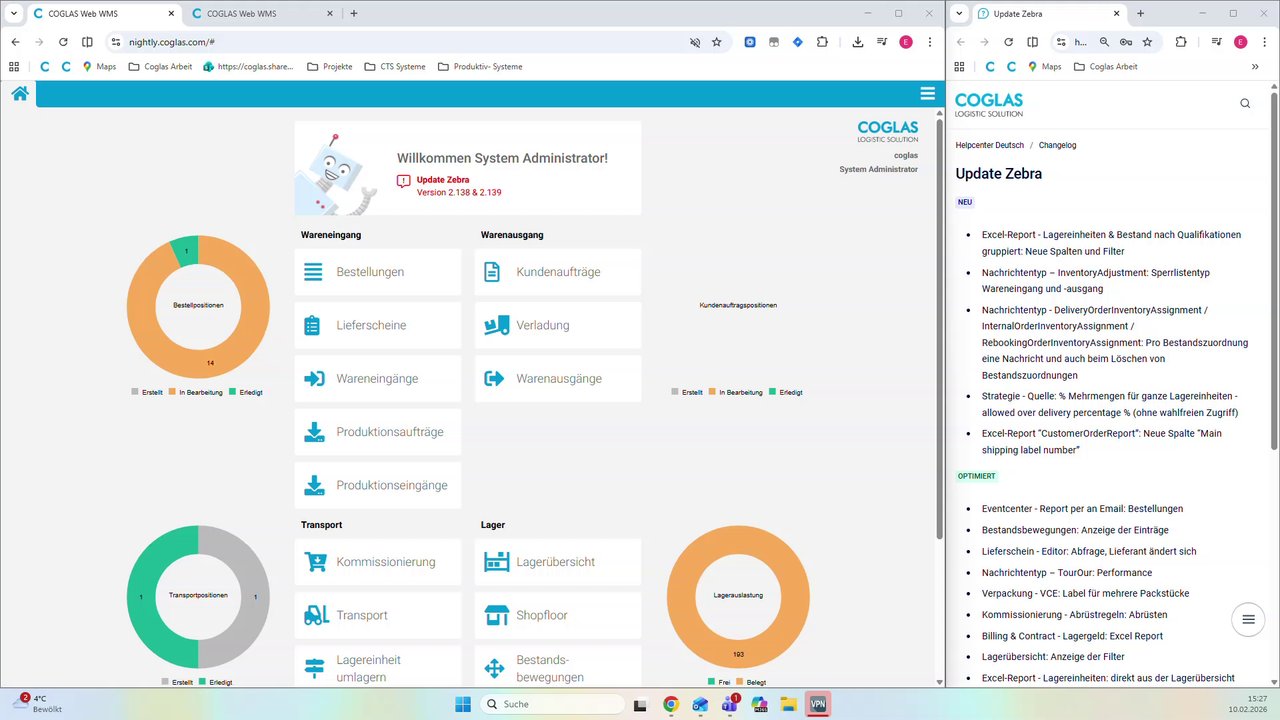Screen dimensions: 1280x720
Task: Click the home icon in the COGLAS header
Action: click(20, 94)
